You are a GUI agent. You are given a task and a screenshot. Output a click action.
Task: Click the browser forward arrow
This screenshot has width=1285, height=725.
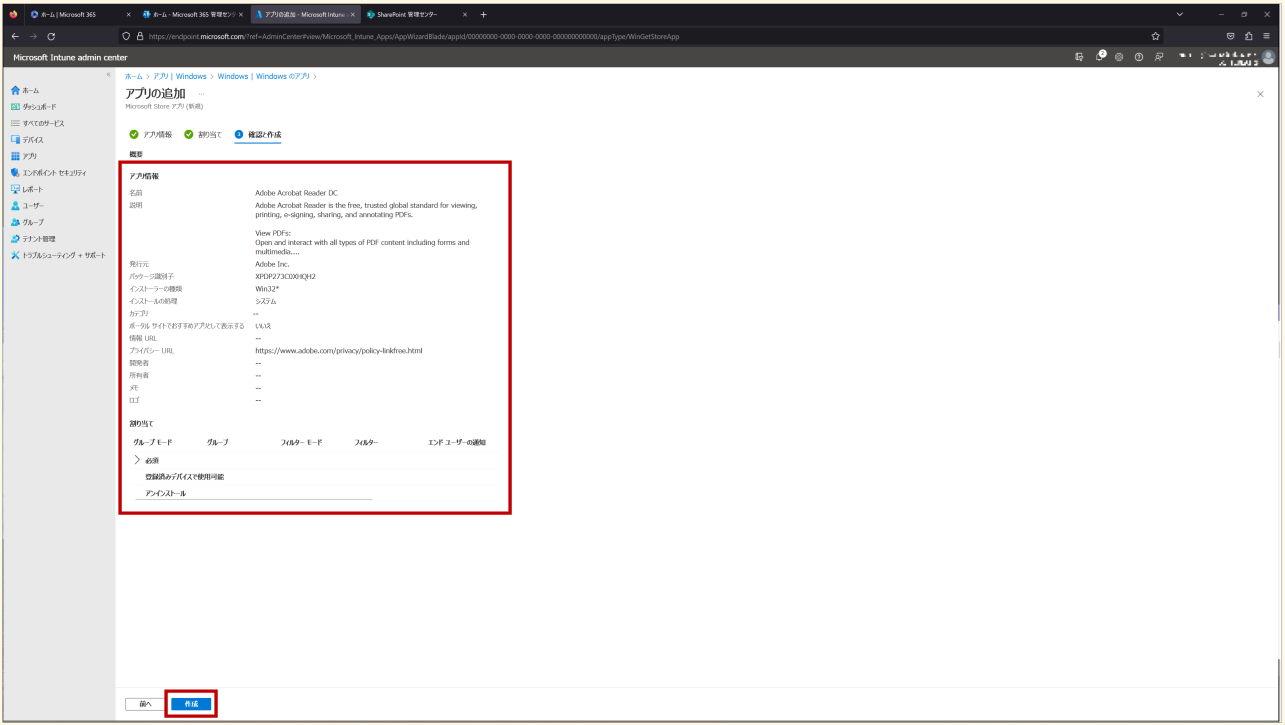pyautogui.click(x=32, y=36)
